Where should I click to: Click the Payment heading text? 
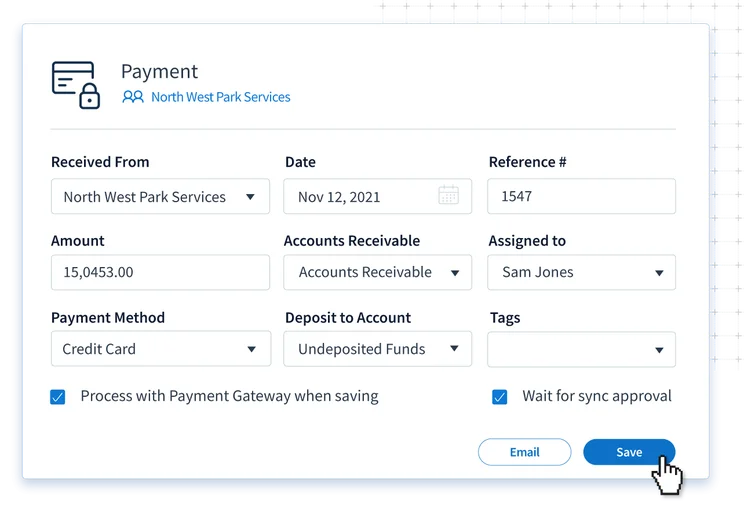pos(159,72)
